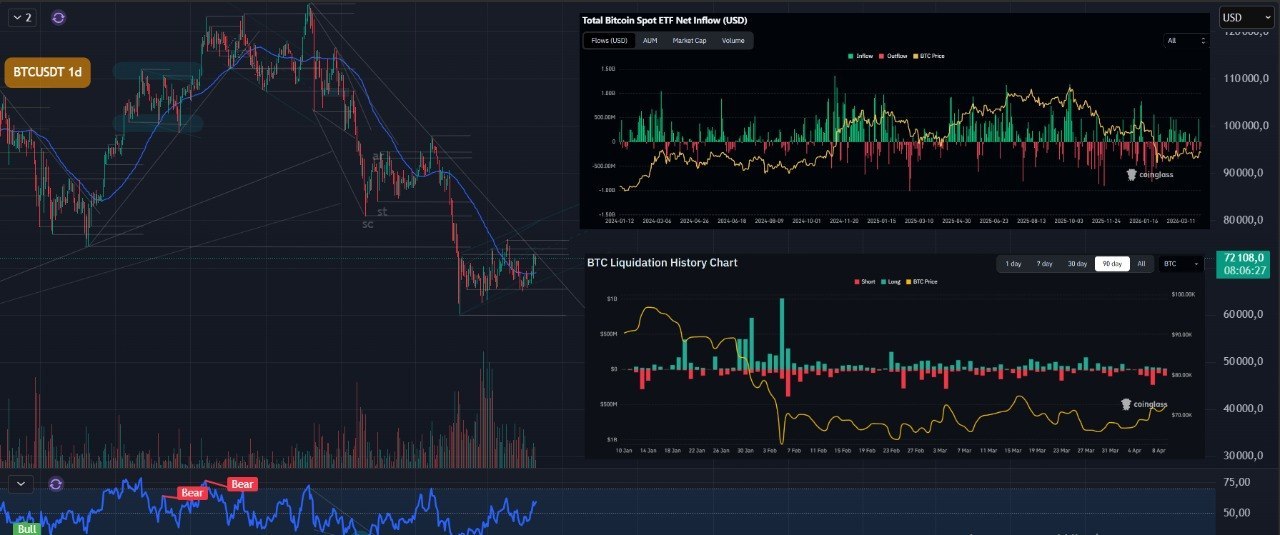Click the purple sync icon in RSI pane
The image size is (1280, 535).
click(55, 483)
